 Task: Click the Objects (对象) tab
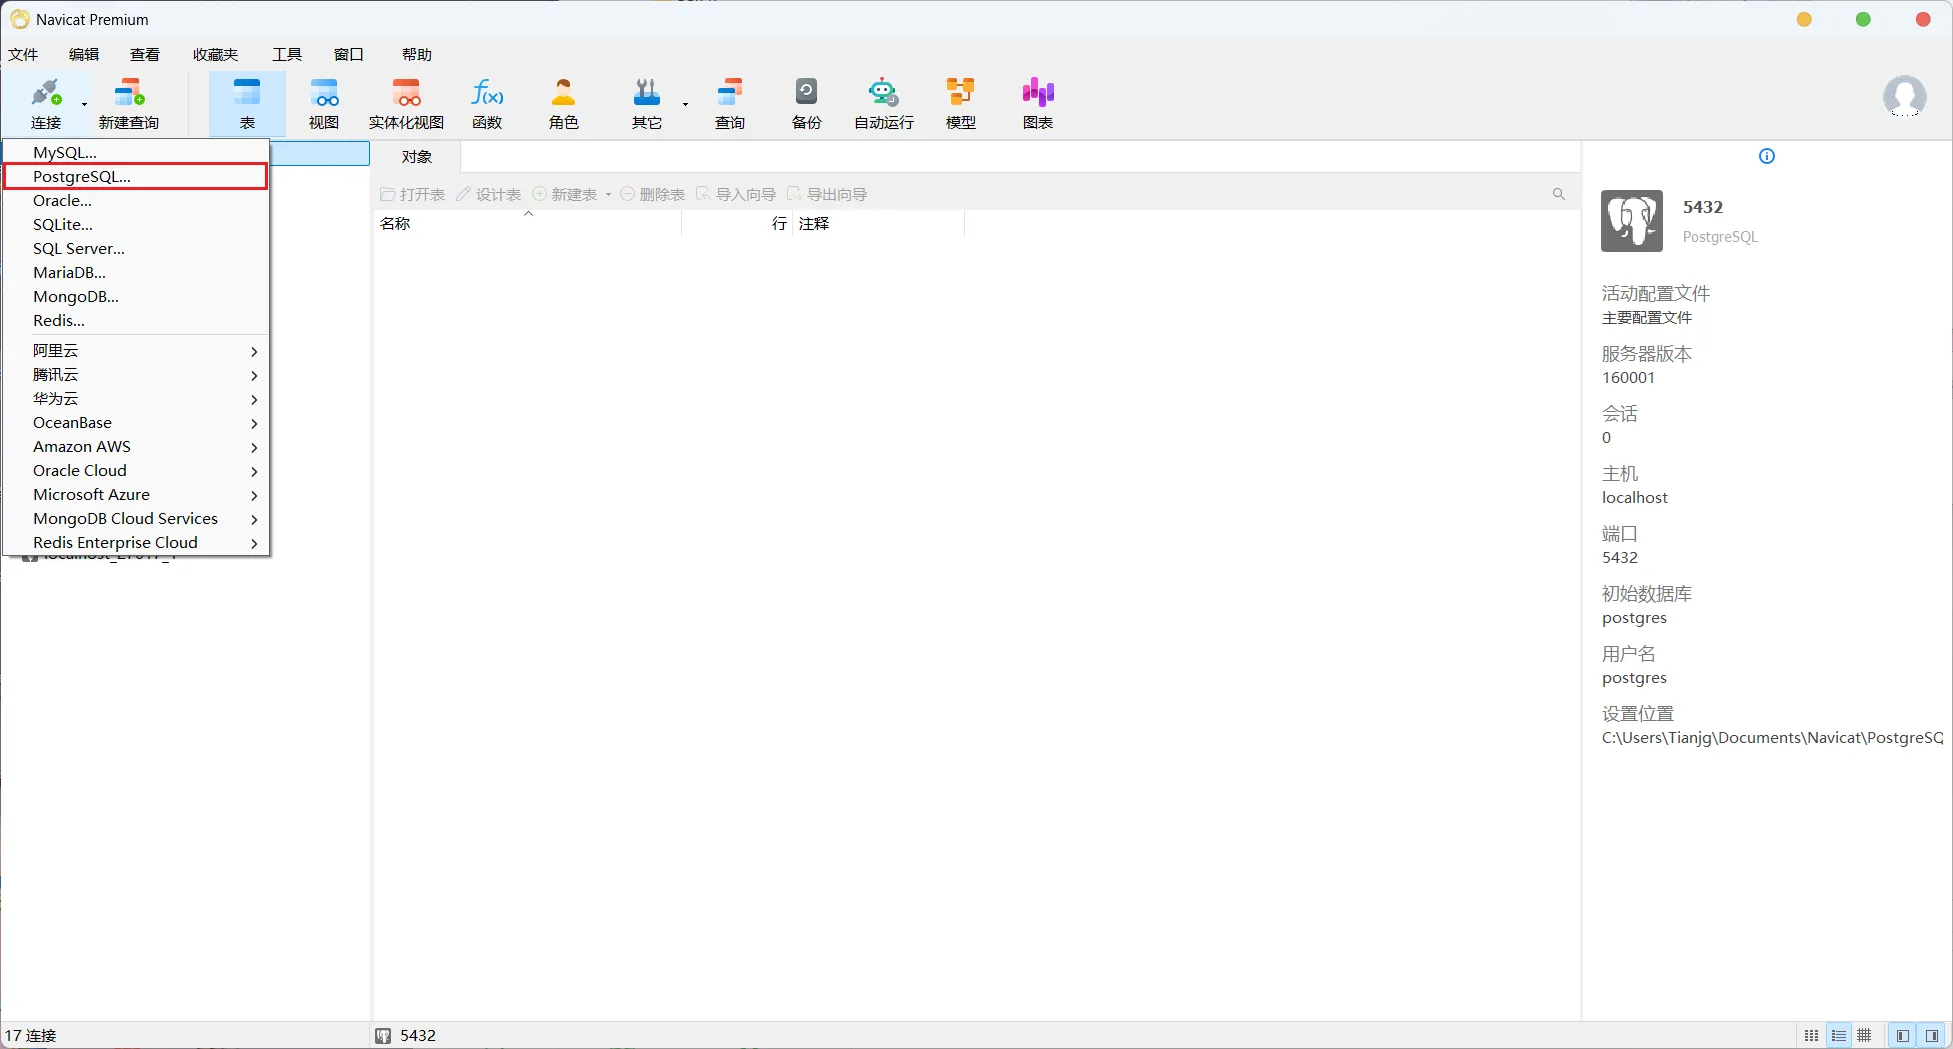[417, 157]
